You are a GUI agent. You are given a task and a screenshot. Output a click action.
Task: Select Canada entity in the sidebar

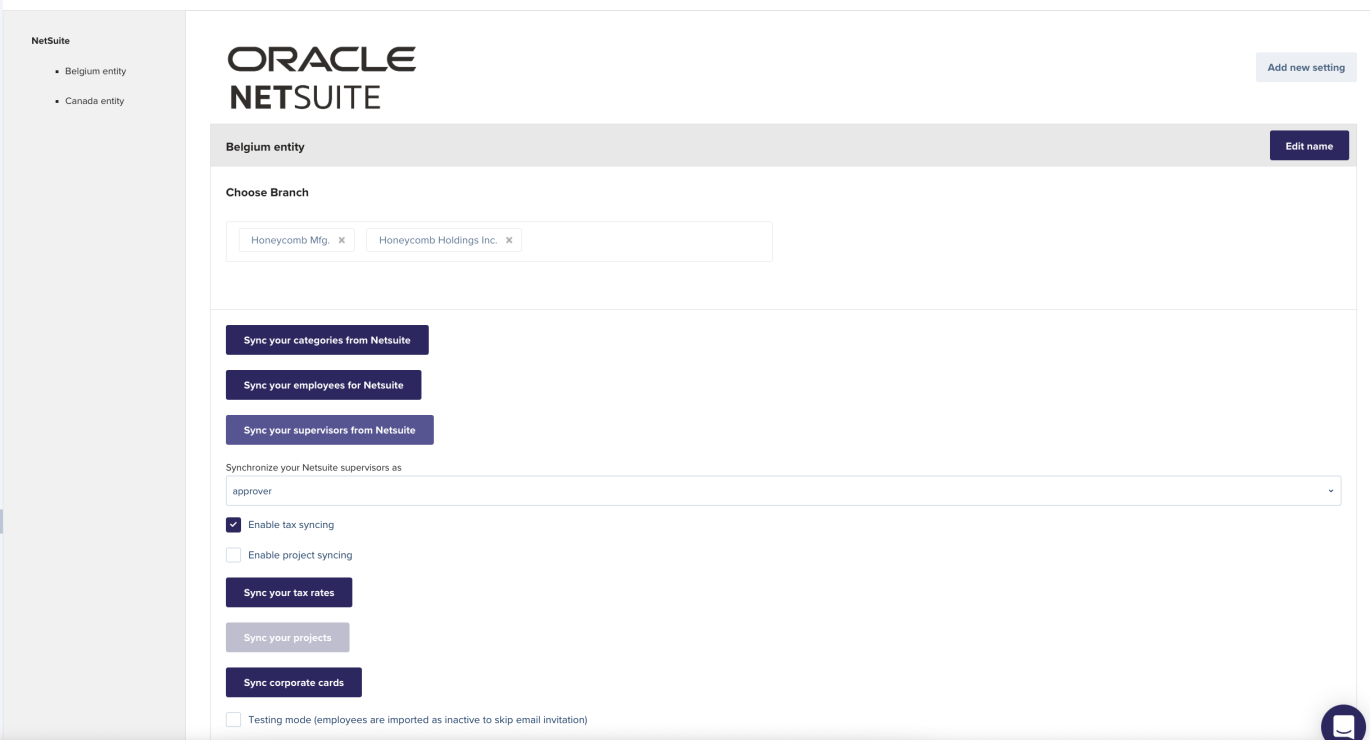(x=94, y=100)
